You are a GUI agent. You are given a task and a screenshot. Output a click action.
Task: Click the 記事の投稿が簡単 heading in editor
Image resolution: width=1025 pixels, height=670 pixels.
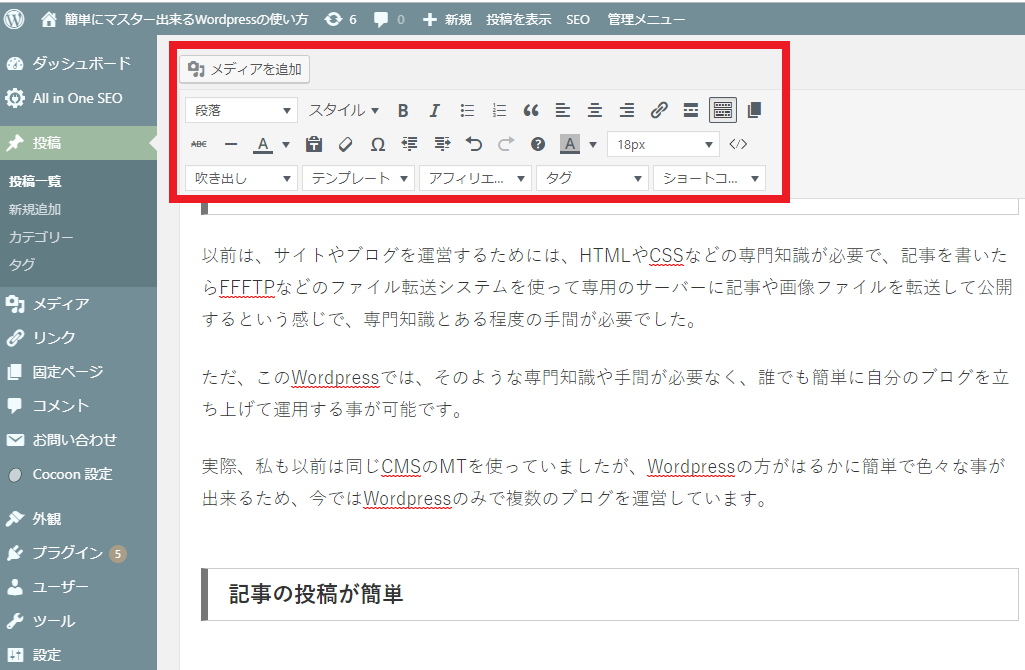316,594
